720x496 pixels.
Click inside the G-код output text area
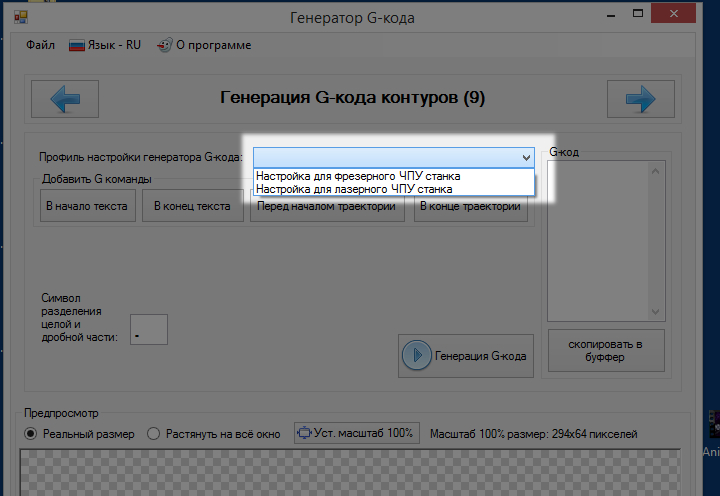point(597,241)
